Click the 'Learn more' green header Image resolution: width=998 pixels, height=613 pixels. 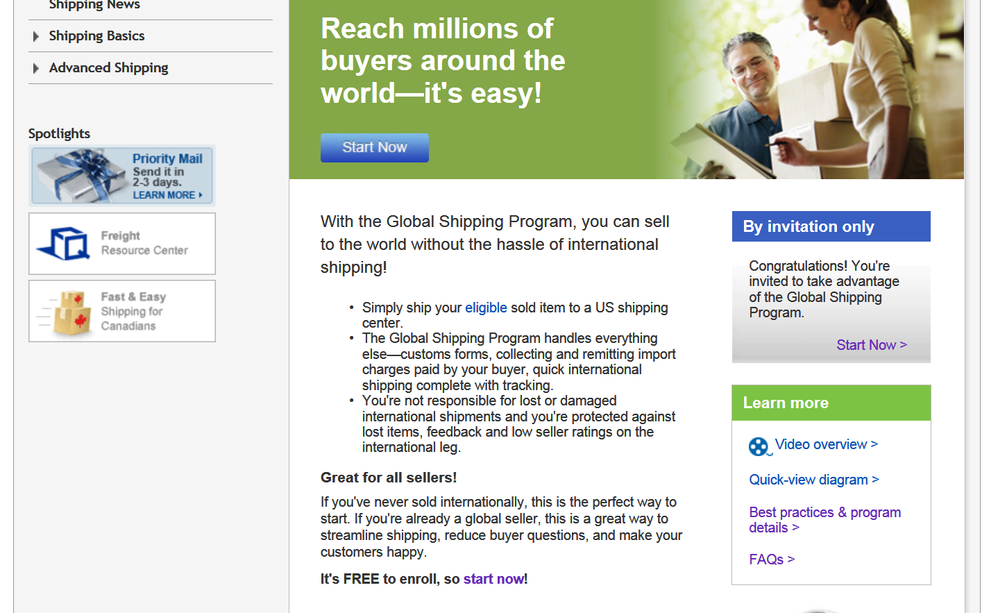coord(831,403)
